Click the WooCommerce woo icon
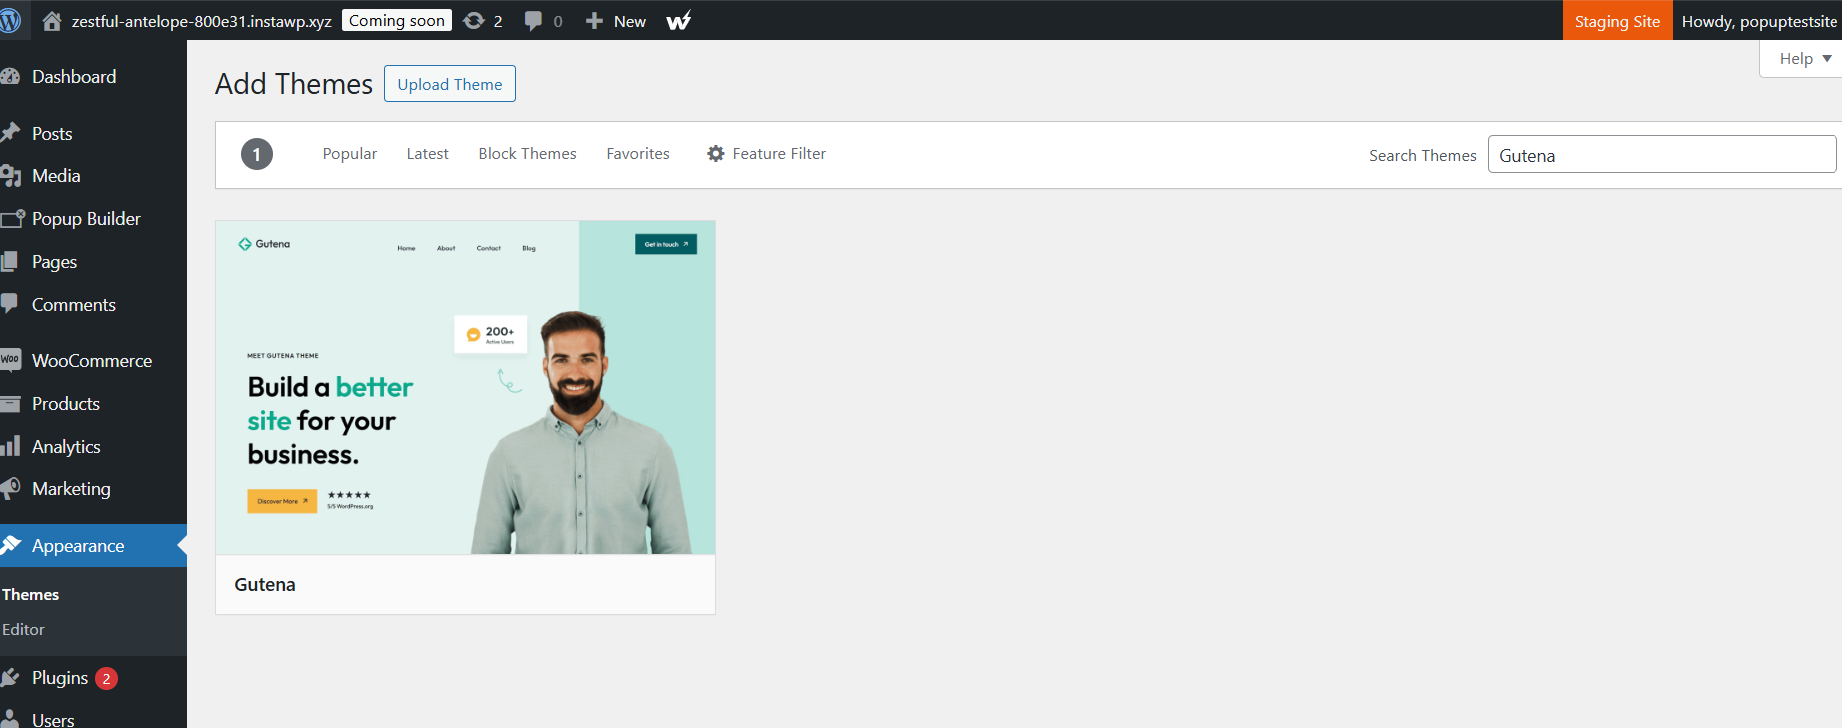The width and height of the screenshot is (1842, 728). pyautogui.click(x=10, y=360)
